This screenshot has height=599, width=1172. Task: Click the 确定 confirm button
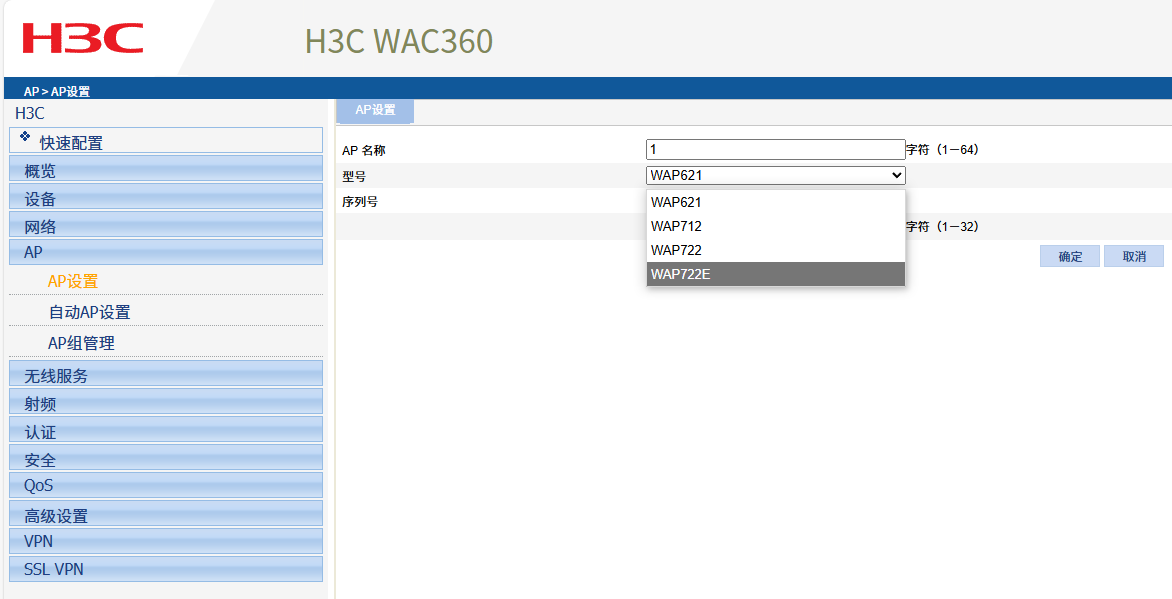1070,256
